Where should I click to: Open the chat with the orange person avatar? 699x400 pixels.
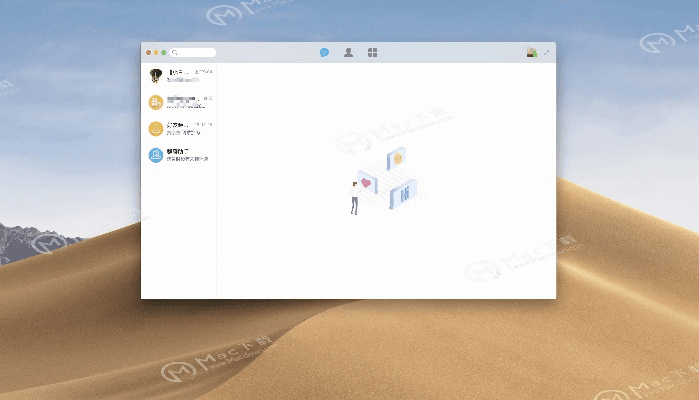[179, 128]
